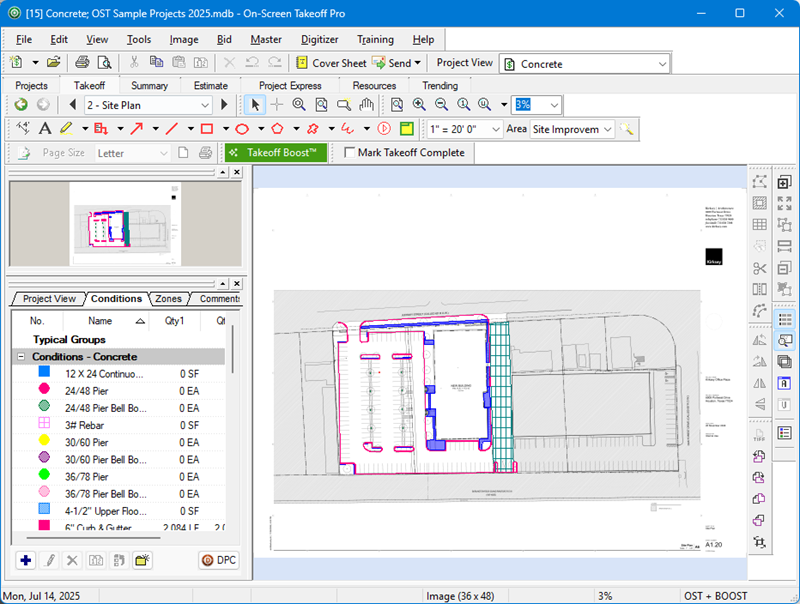This screenshot has width=800, height=604.
Task: Click the Cut scissors icon
Action: pos(134,62)
